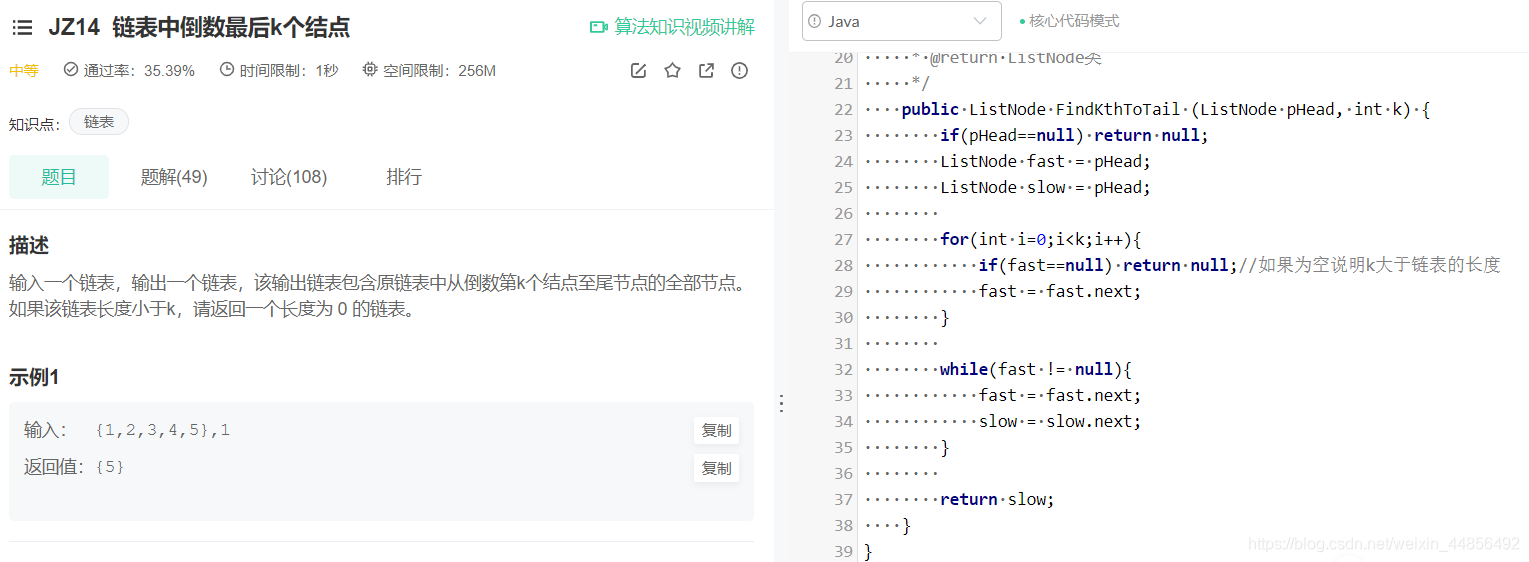Click the comment on line 28

tap(1370, 265)
